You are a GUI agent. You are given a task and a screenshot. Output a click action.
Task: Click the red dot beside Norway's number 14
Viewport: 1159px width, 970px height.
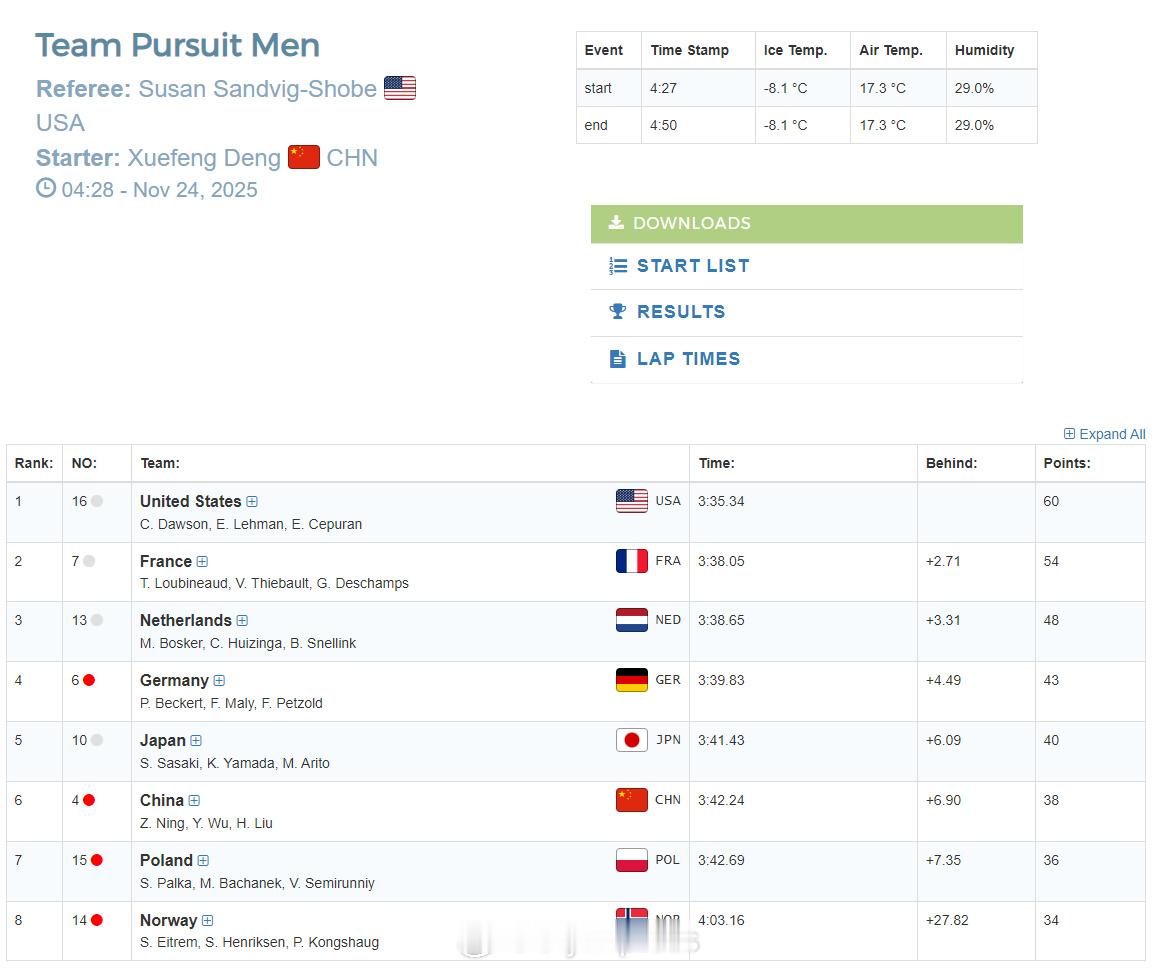click(97, 920)
